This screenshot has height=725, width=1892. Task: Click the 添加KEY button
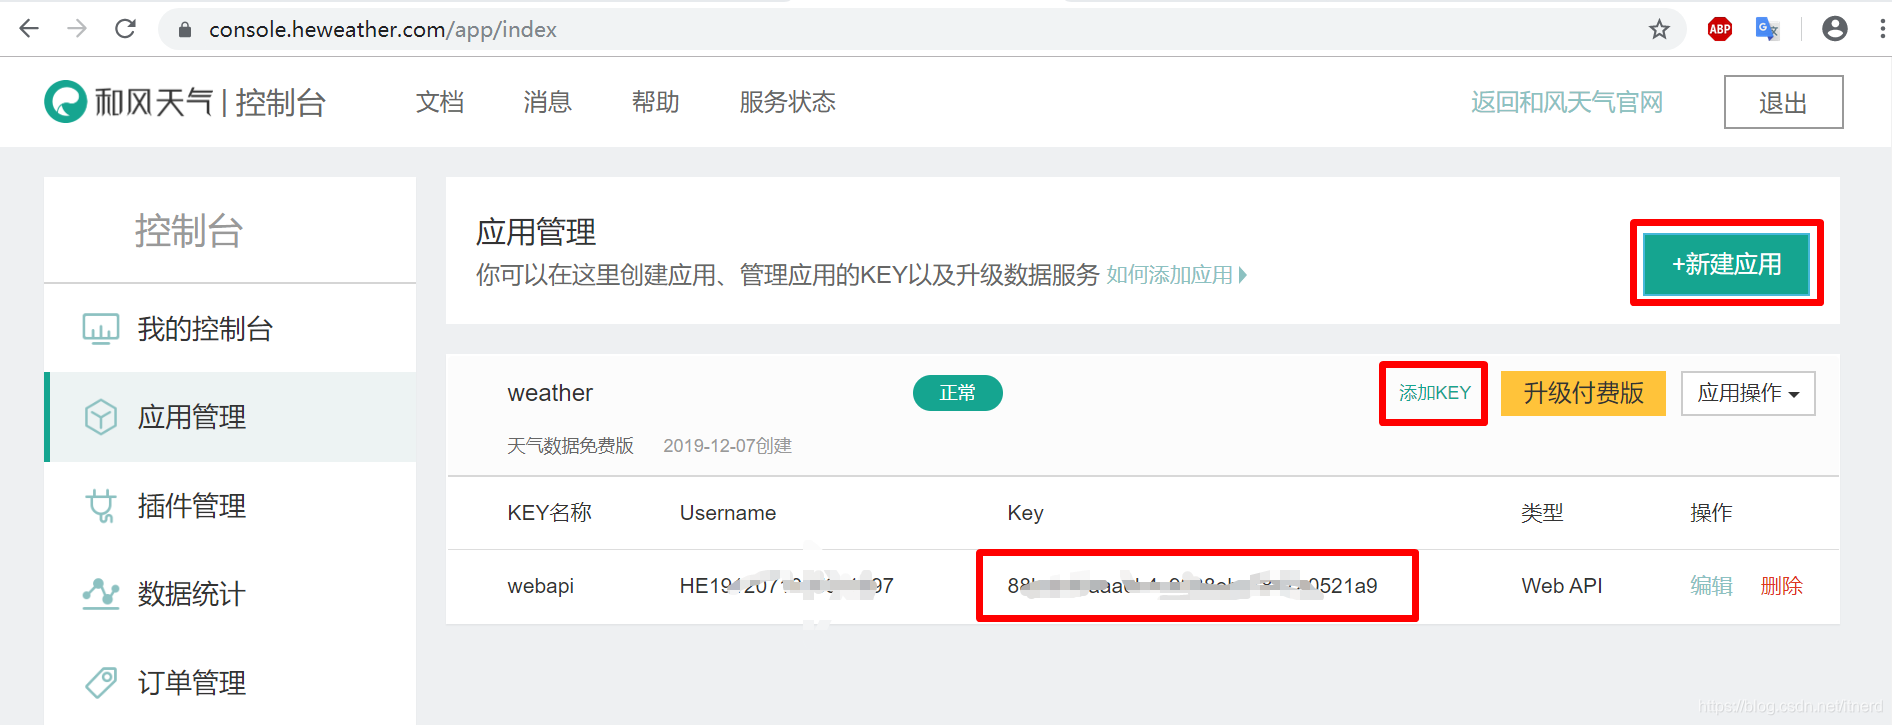click(x=1434, y=393)
